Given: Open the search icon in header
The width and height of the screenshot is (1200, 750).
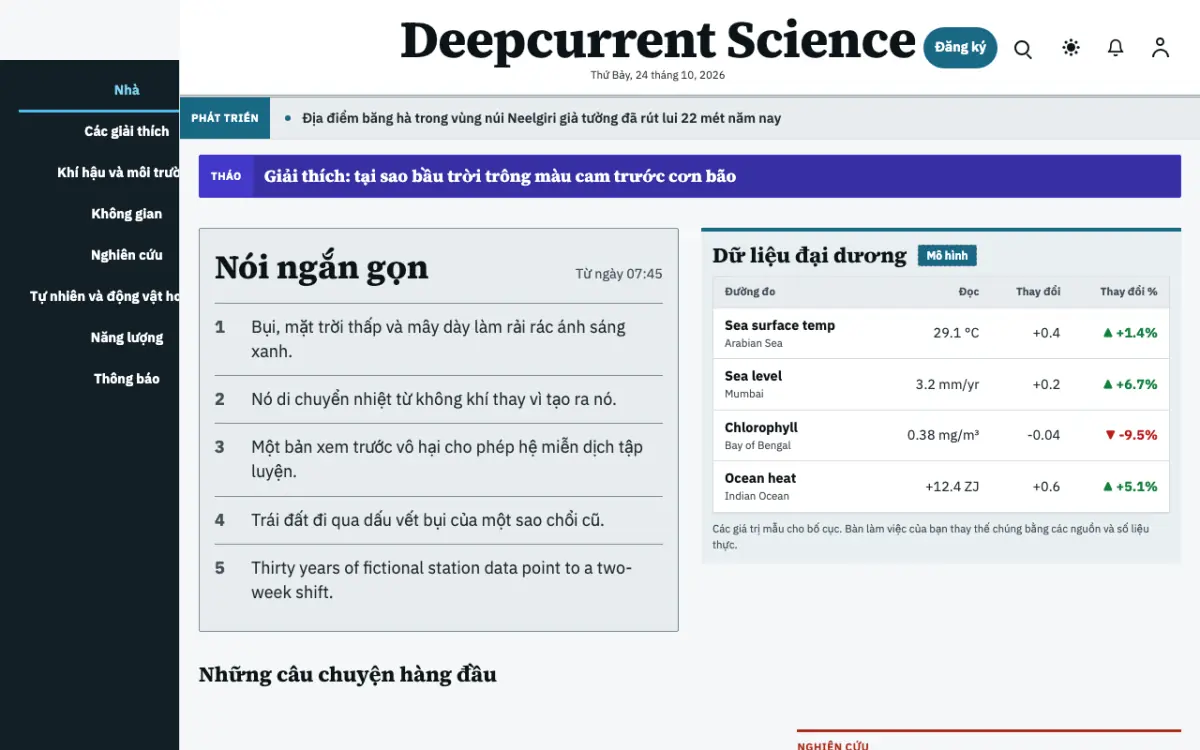Looking at the screenshot, I should pos(1023,48).
